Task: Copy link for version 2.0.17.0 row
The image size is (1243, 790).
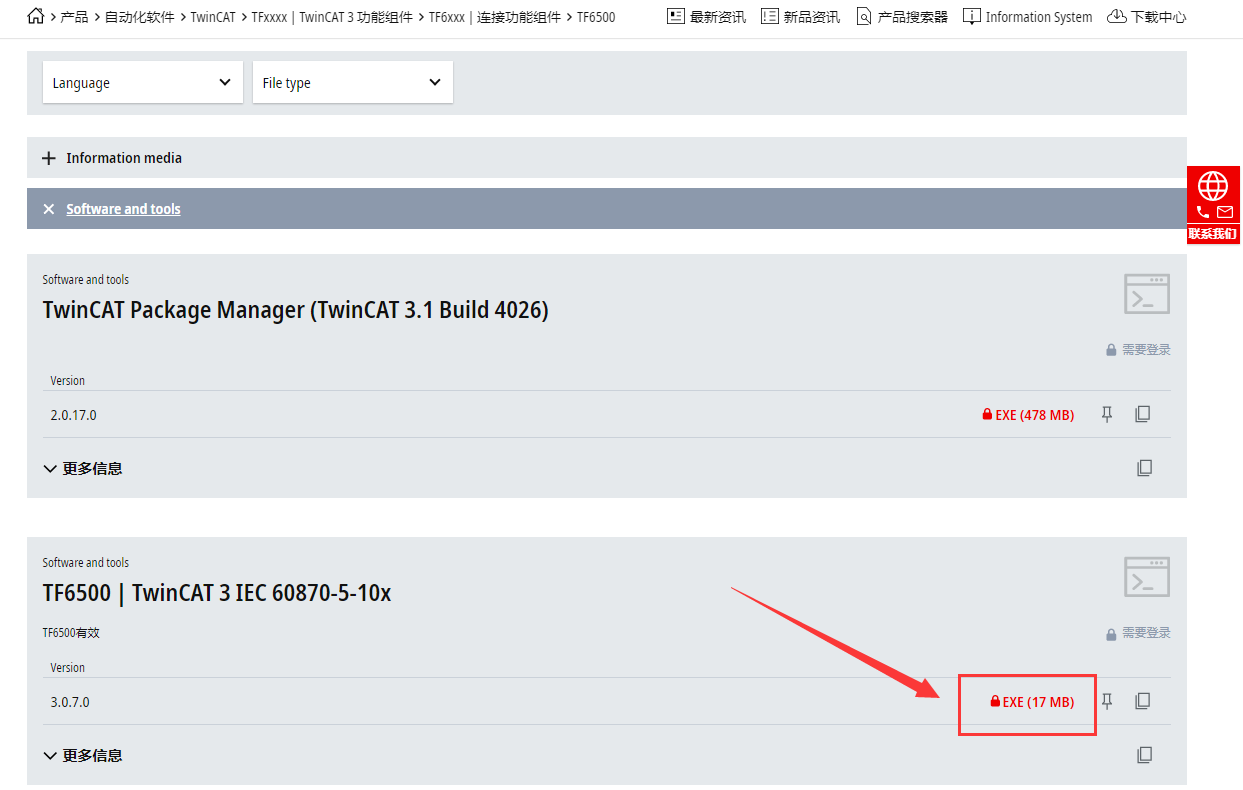Action: pos(1143,414)
